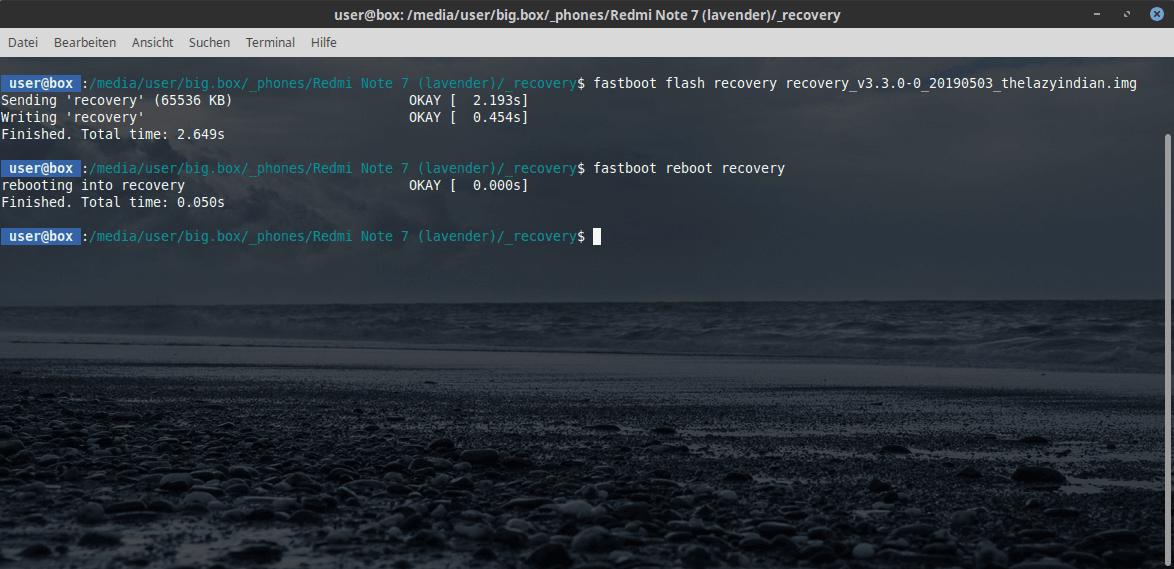Open the Suchen menu
Viewport: 1174px width, 569px height.
(x=209, y=43)
